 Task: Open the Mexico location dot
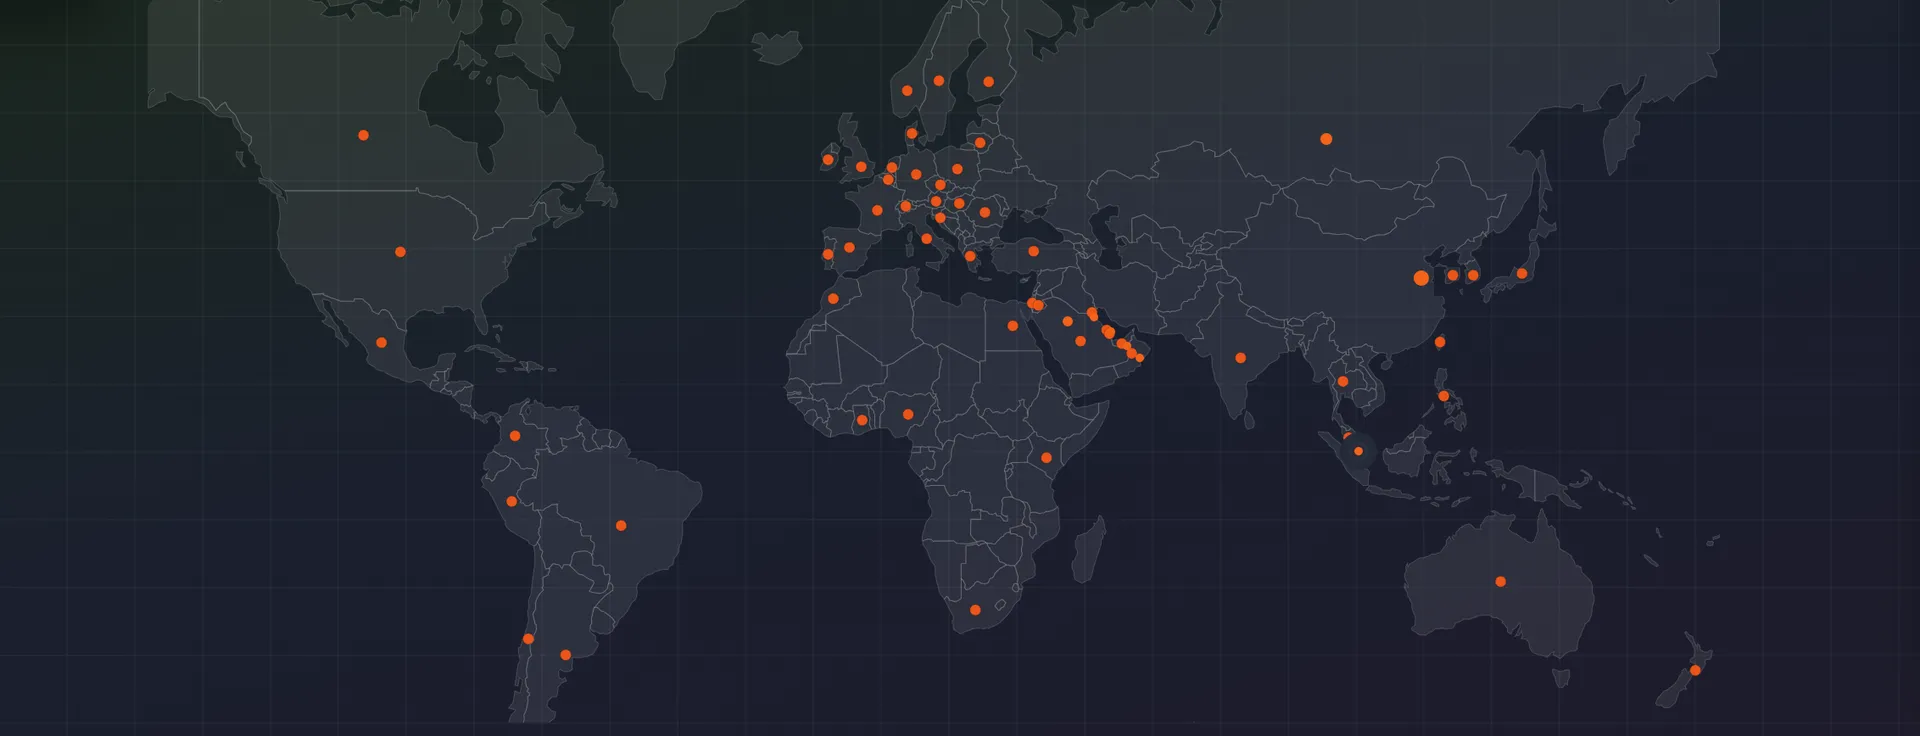(381, 343)
